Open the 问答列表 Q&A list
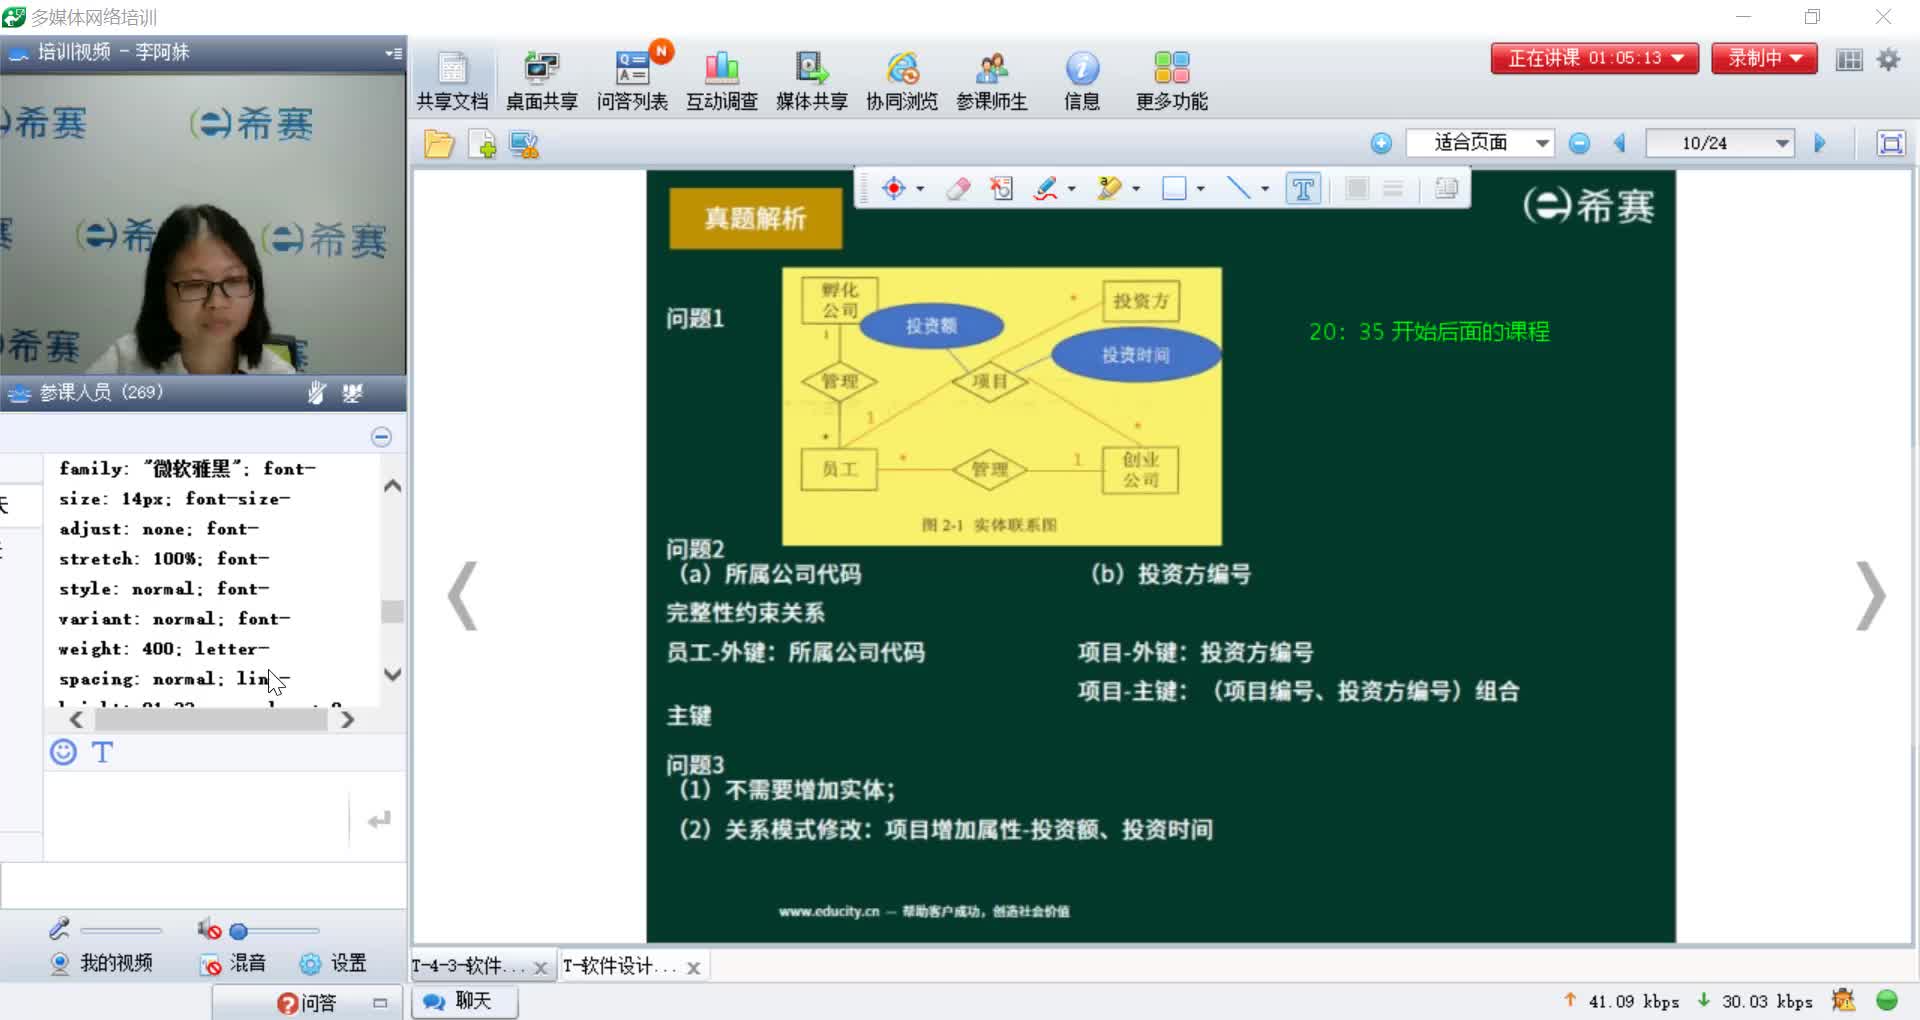Screen dimensions: 1920x1020 (x=632, y=80)
